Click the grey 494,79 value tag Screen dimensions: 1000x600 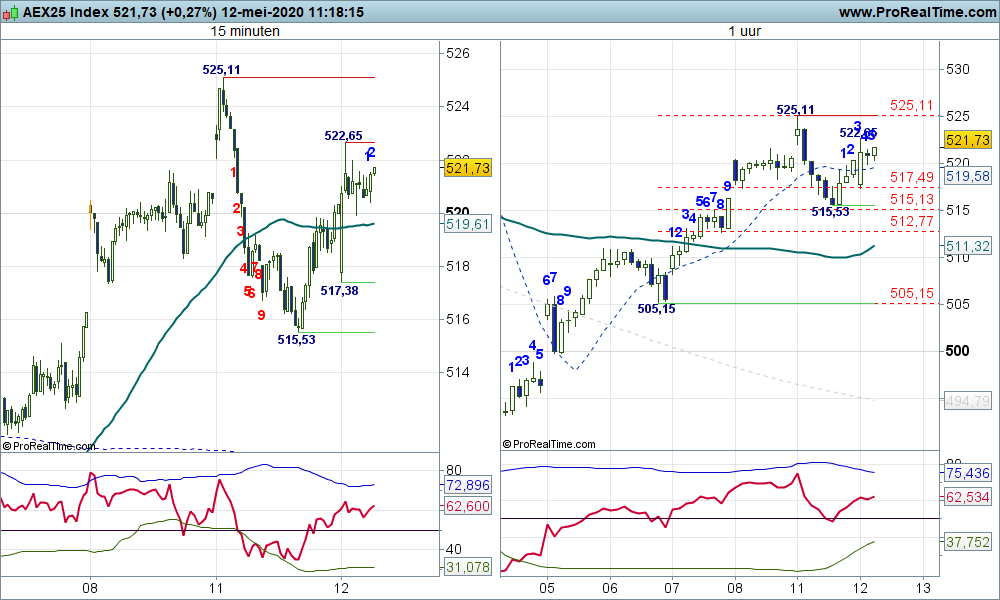(968, 401)
